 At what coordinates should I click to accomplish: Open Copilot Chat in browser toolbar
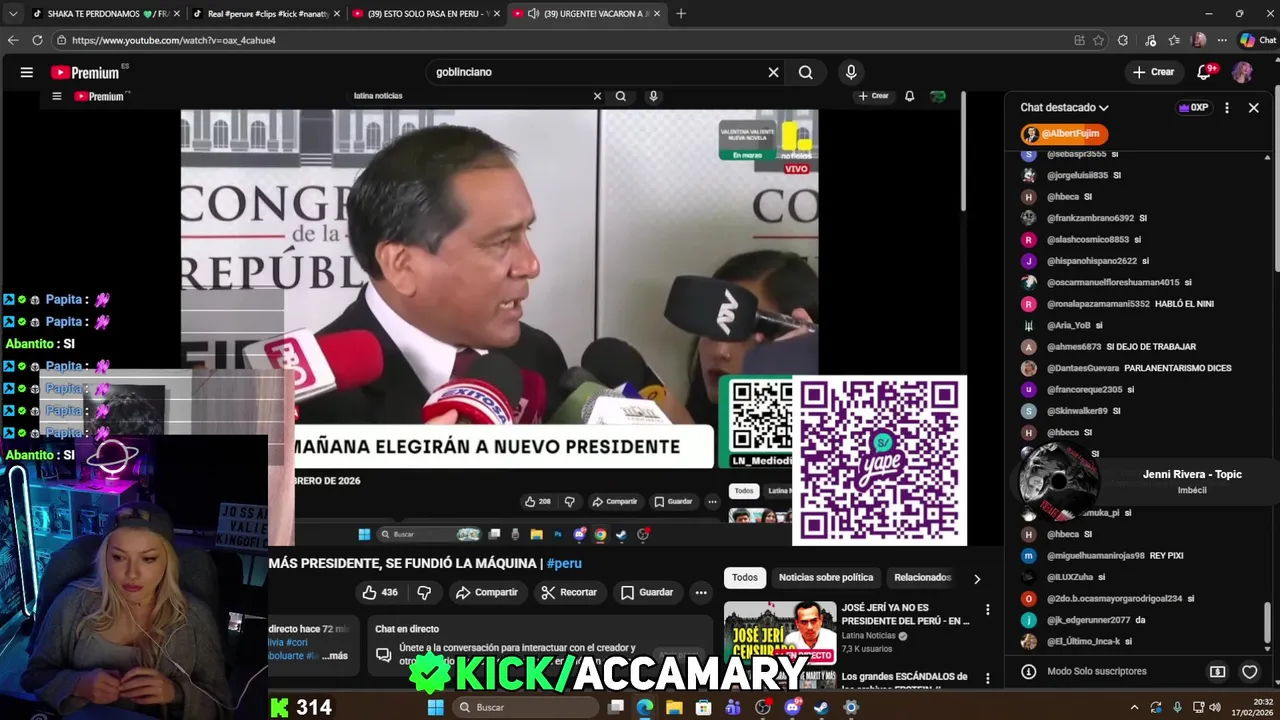click(x=1258, y=40)
